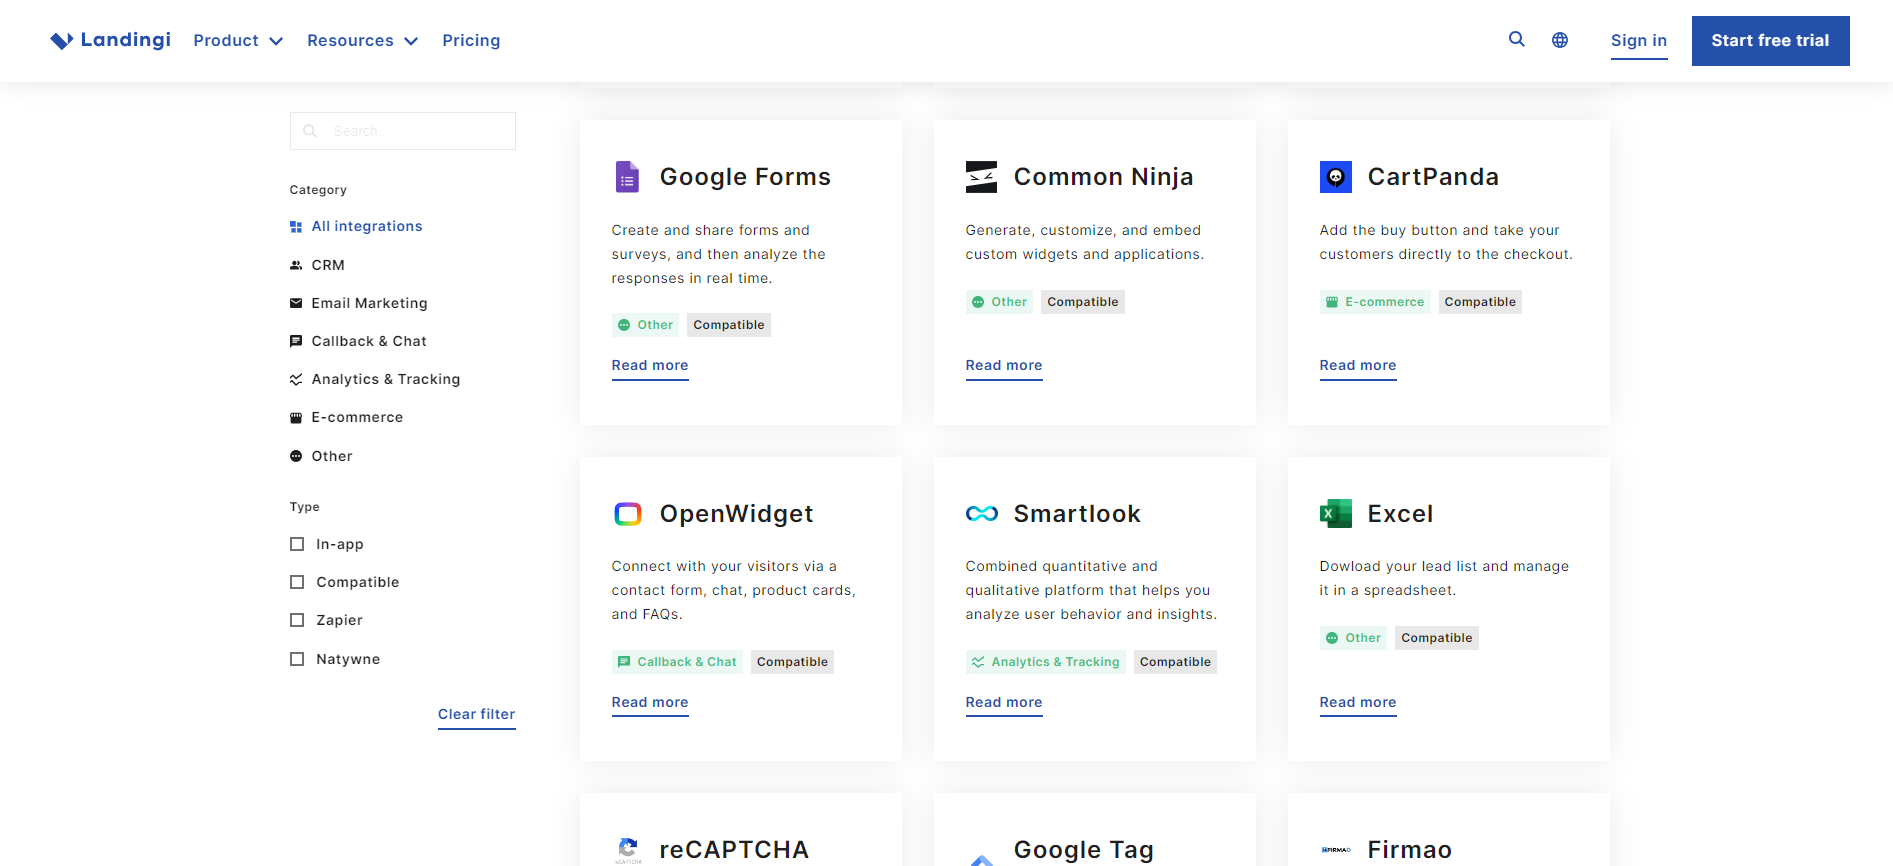This screenshot has height=866, width=1893.
Task: Click the Clear filter link
Action: click(x=477, y=715)
